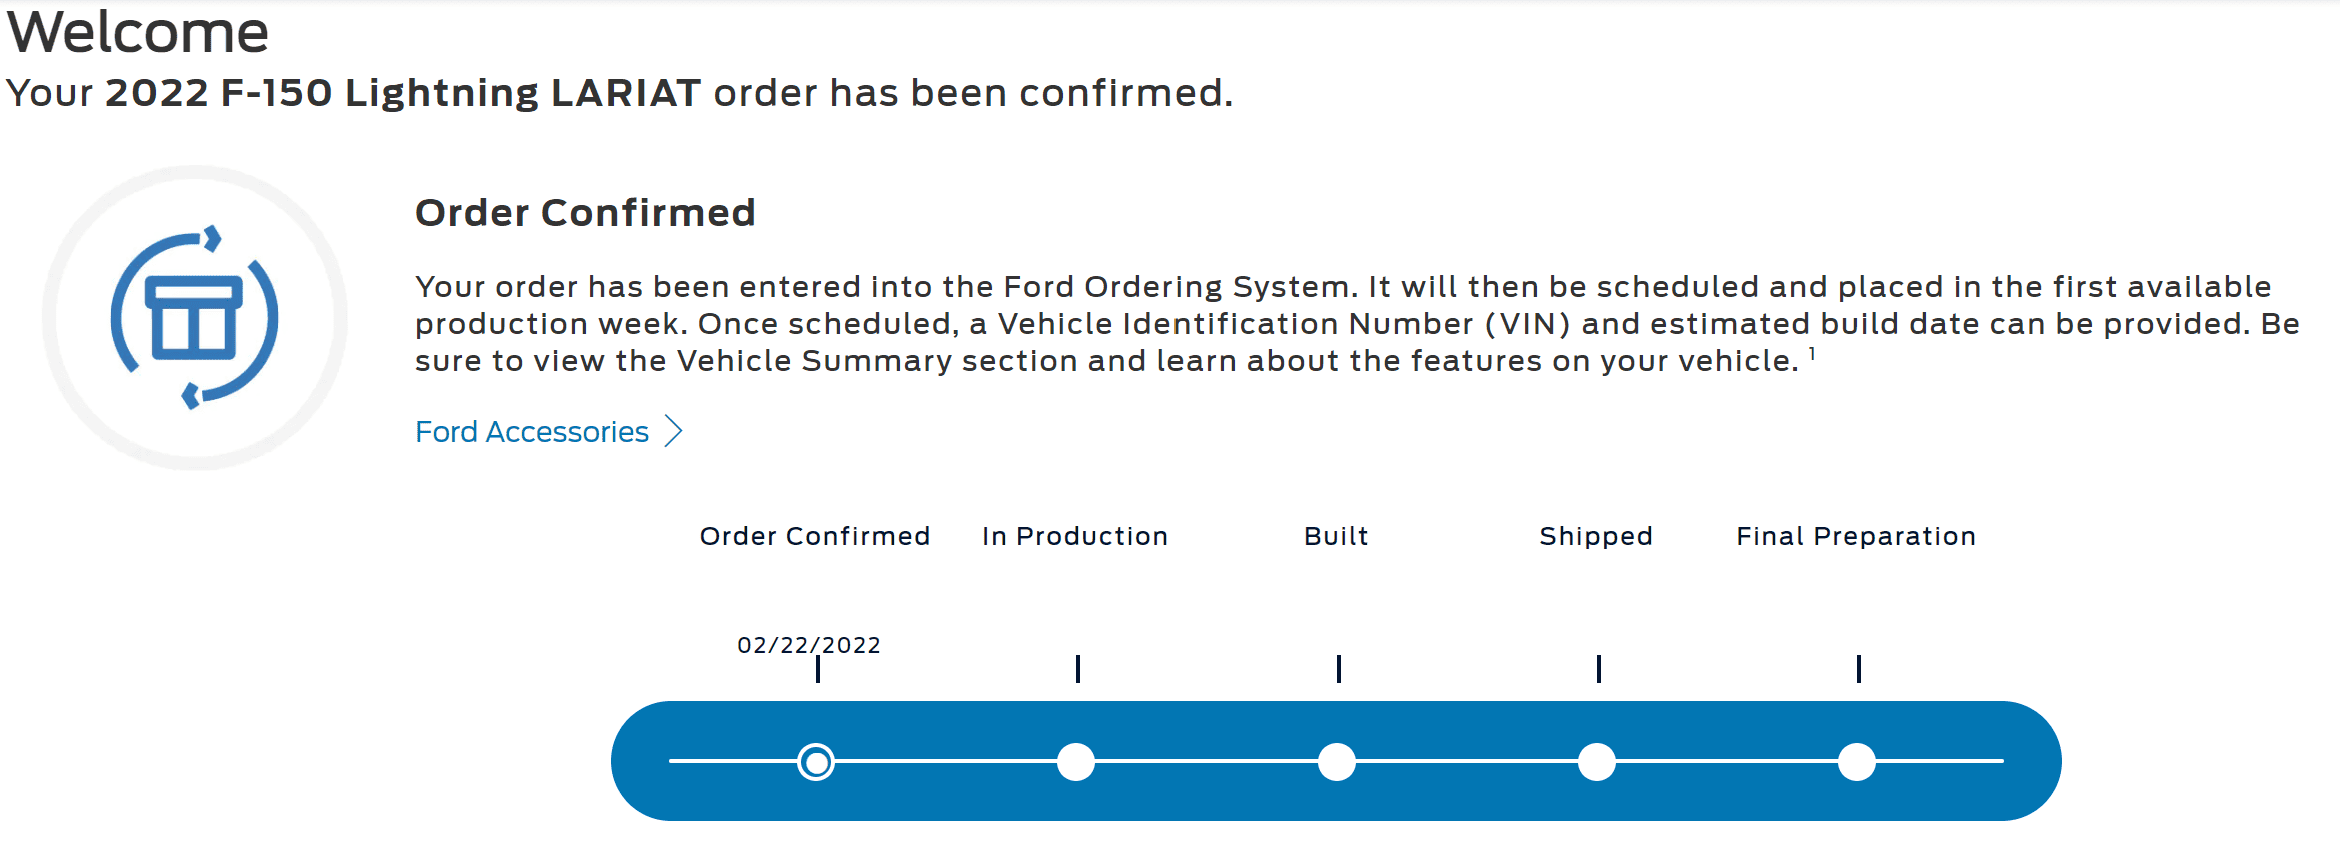This screenshot has height=862, width=2340.
Task: Click the Order Confirmed bold heading
Action: tap(585, 213)
